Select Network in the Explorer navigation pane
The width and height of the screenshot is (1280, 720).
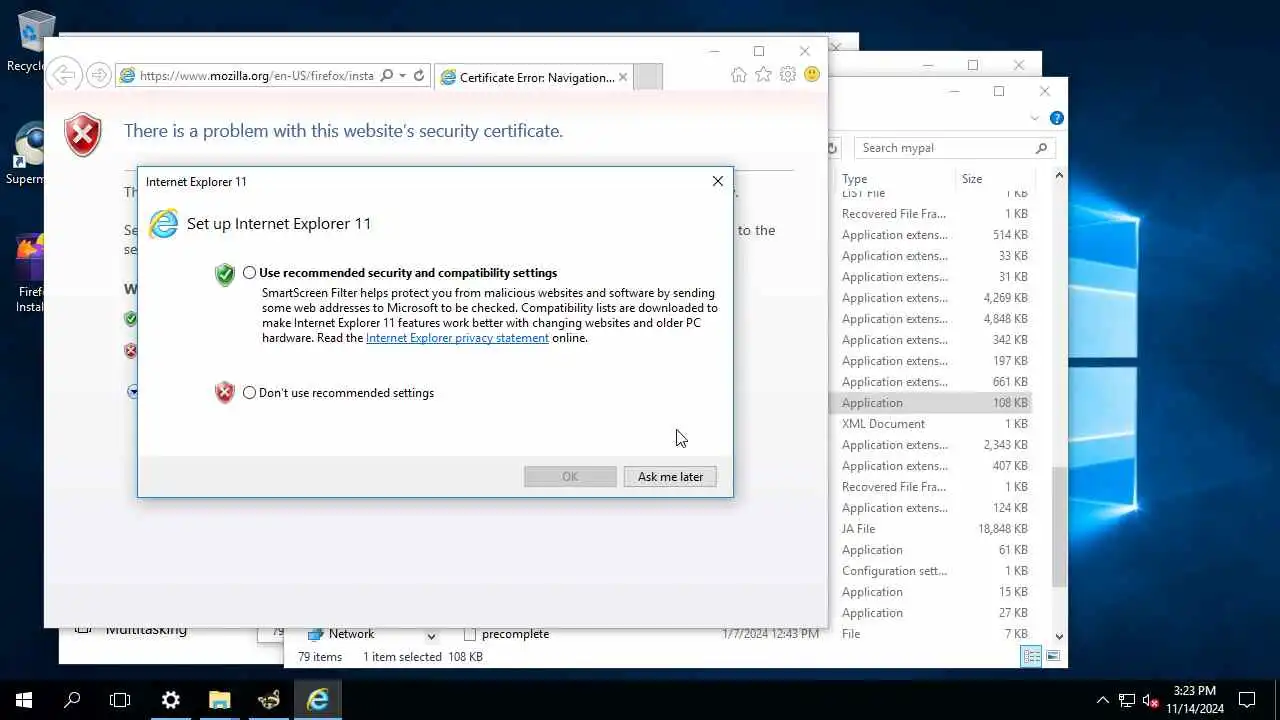351,634
